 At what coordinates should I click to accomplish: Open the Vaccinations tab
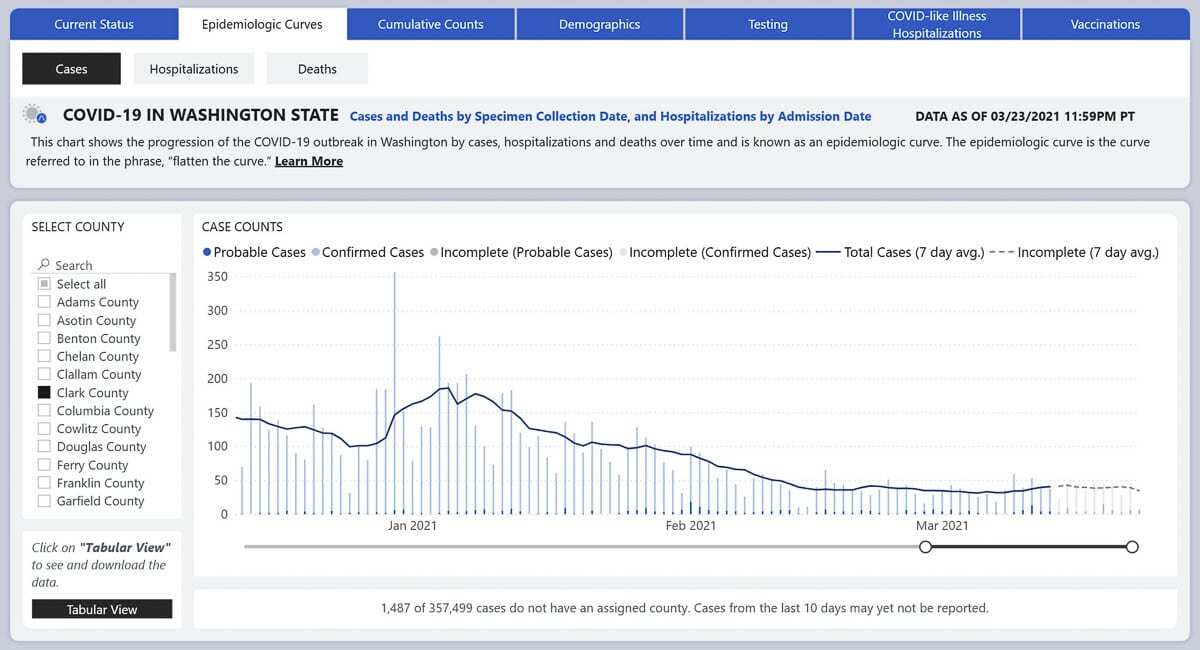click(x=1105, y=24)
